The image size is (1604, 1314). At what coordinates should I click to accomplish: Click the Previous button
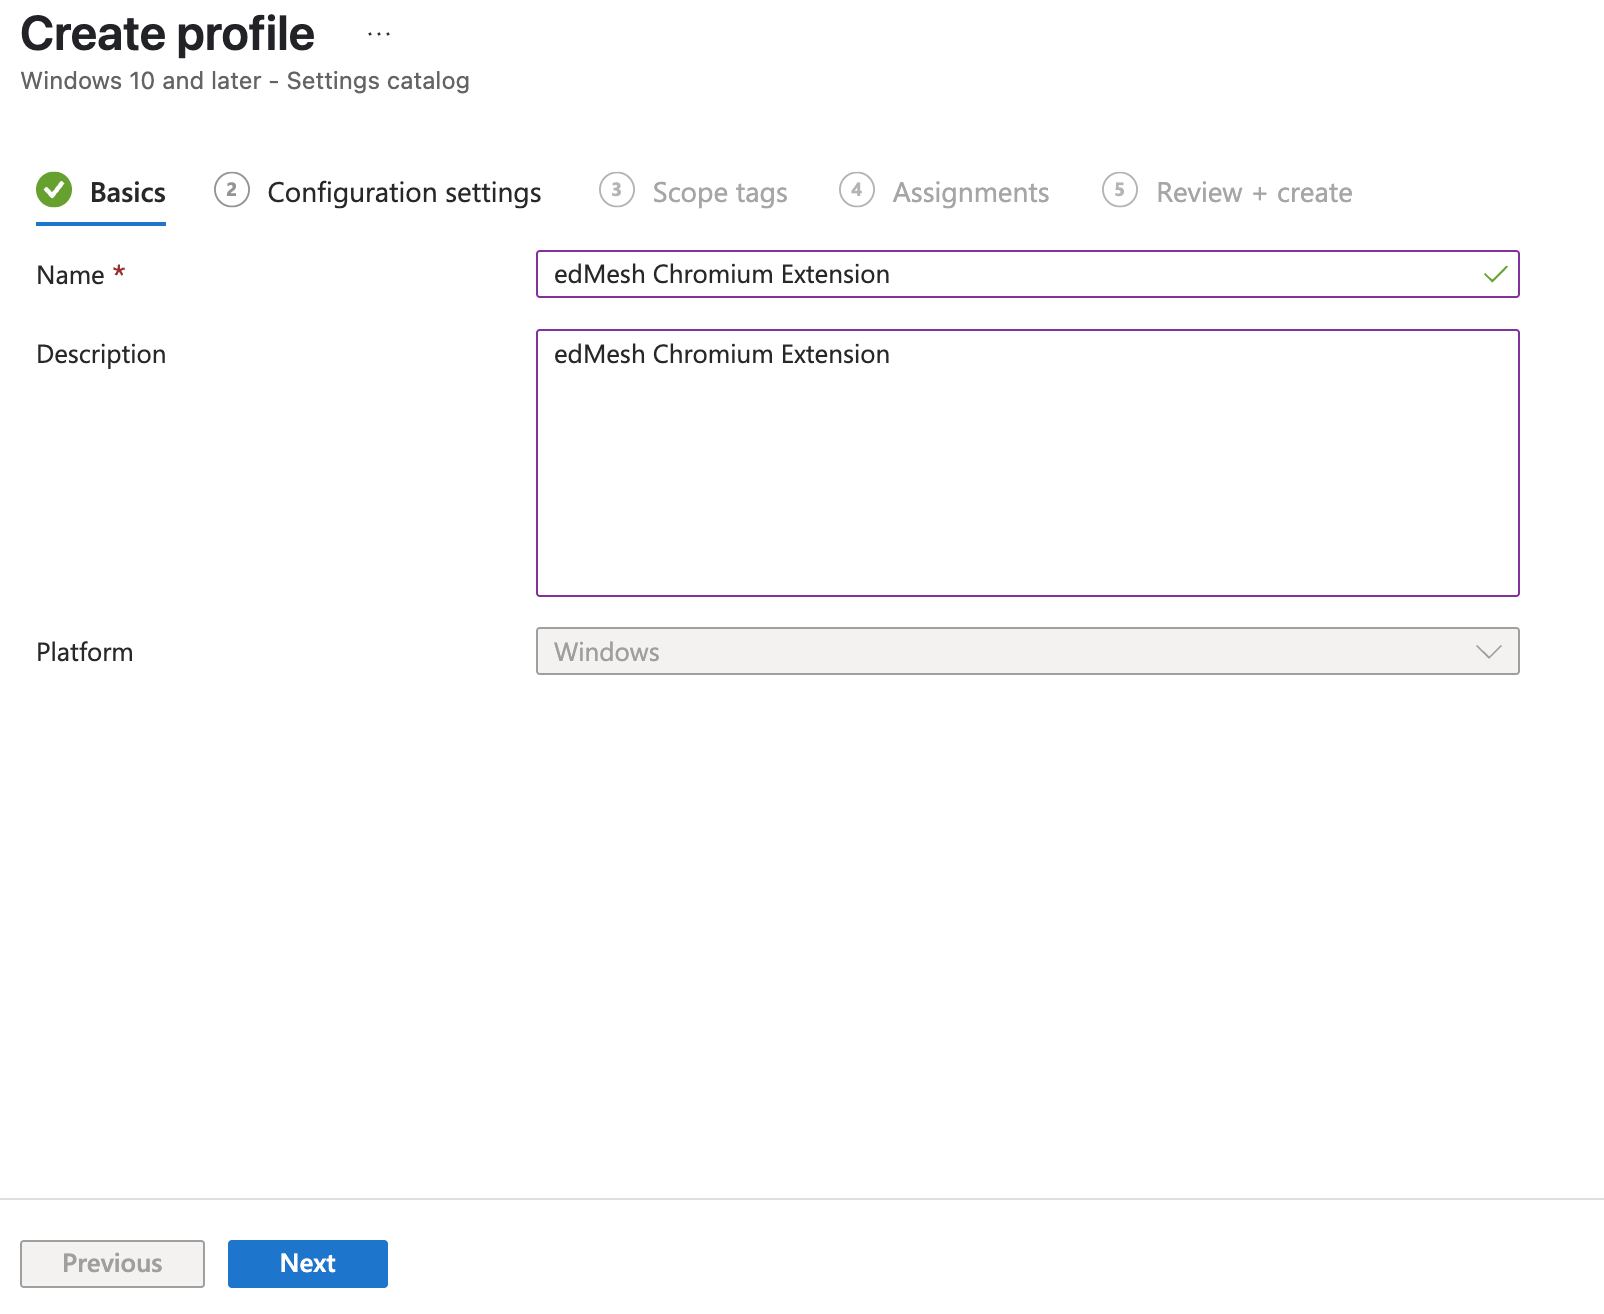tap(112, 1264)
